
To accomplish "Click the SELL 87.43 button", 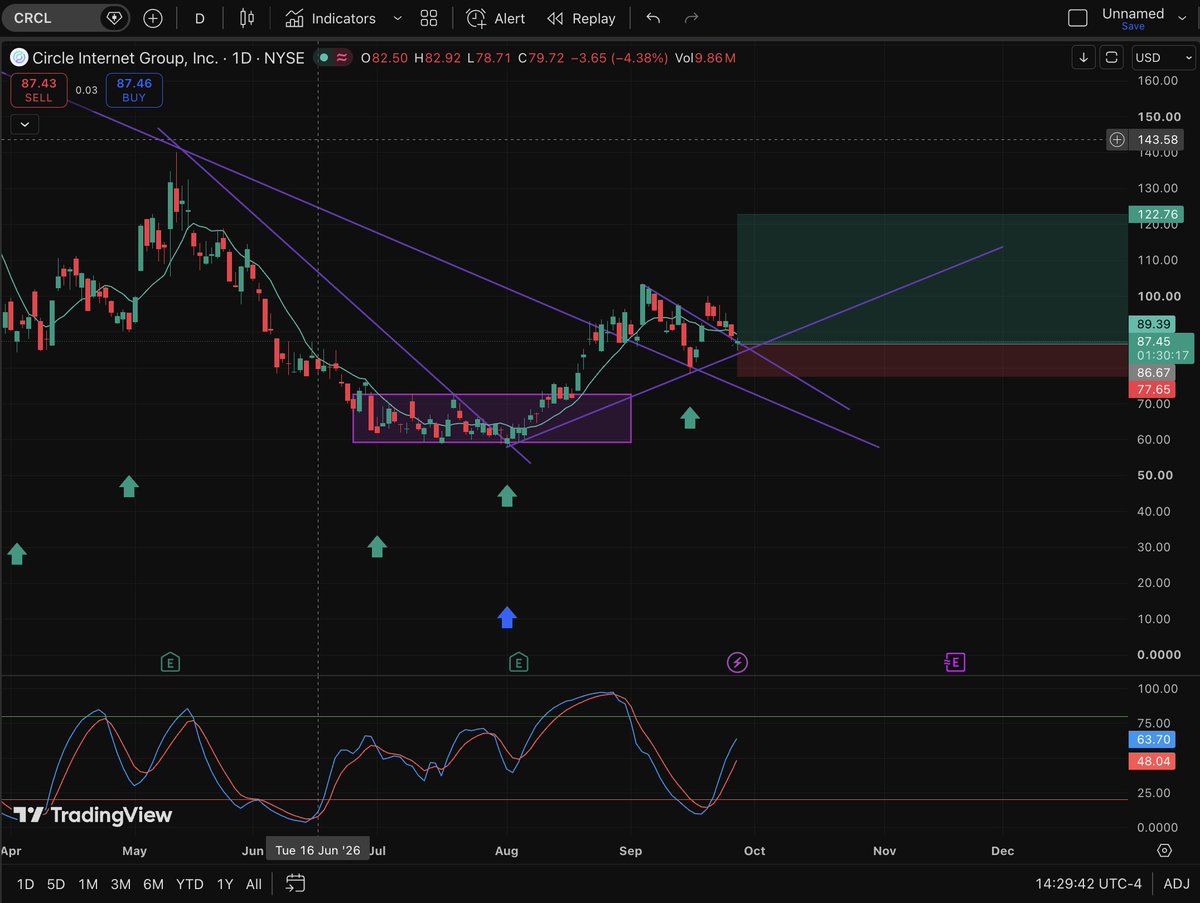I will (x=39, y=91).
